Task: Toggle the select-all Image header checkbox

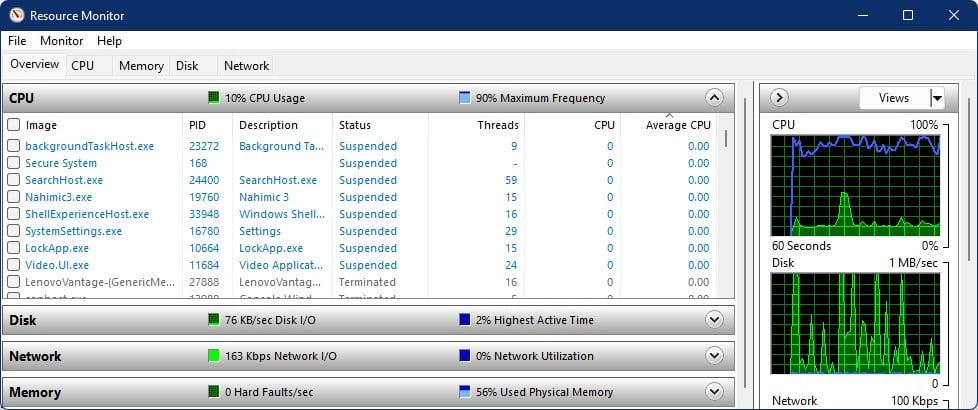Action: click(x=14, y=125)
